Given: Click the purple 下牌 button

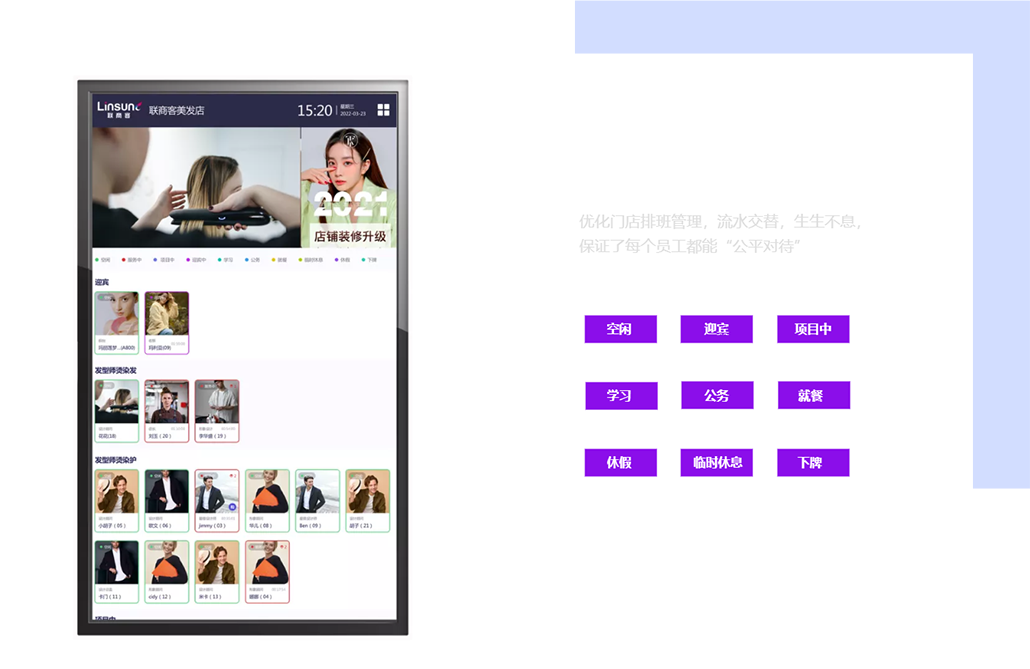Looking at the screenshot, I should [x=813, y=462].
